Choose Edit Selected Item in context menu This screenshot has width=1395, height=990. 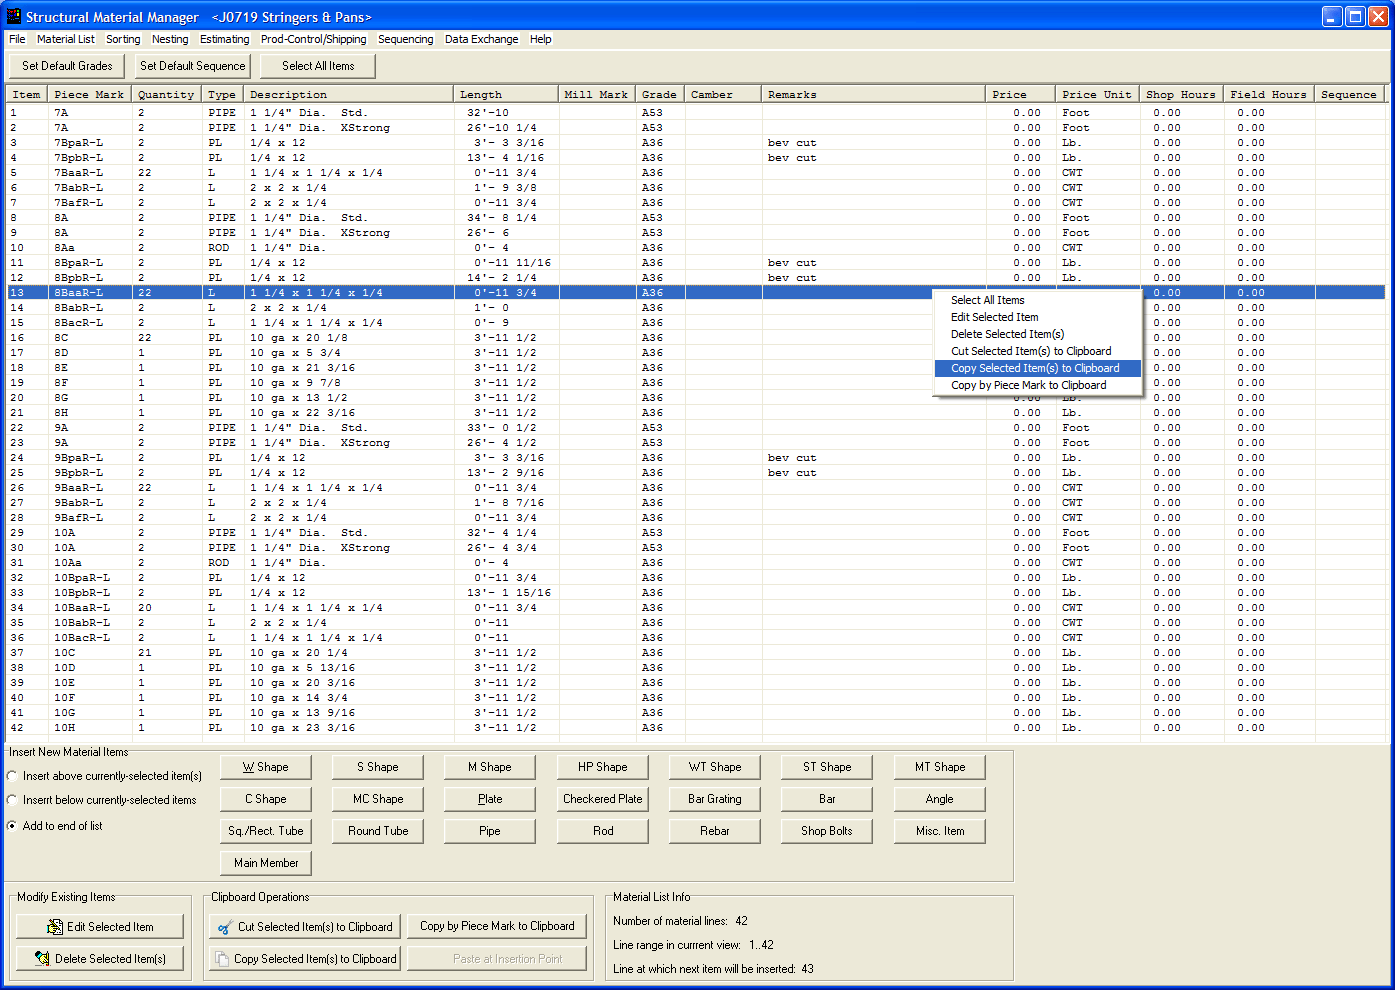click(1037, 317)
